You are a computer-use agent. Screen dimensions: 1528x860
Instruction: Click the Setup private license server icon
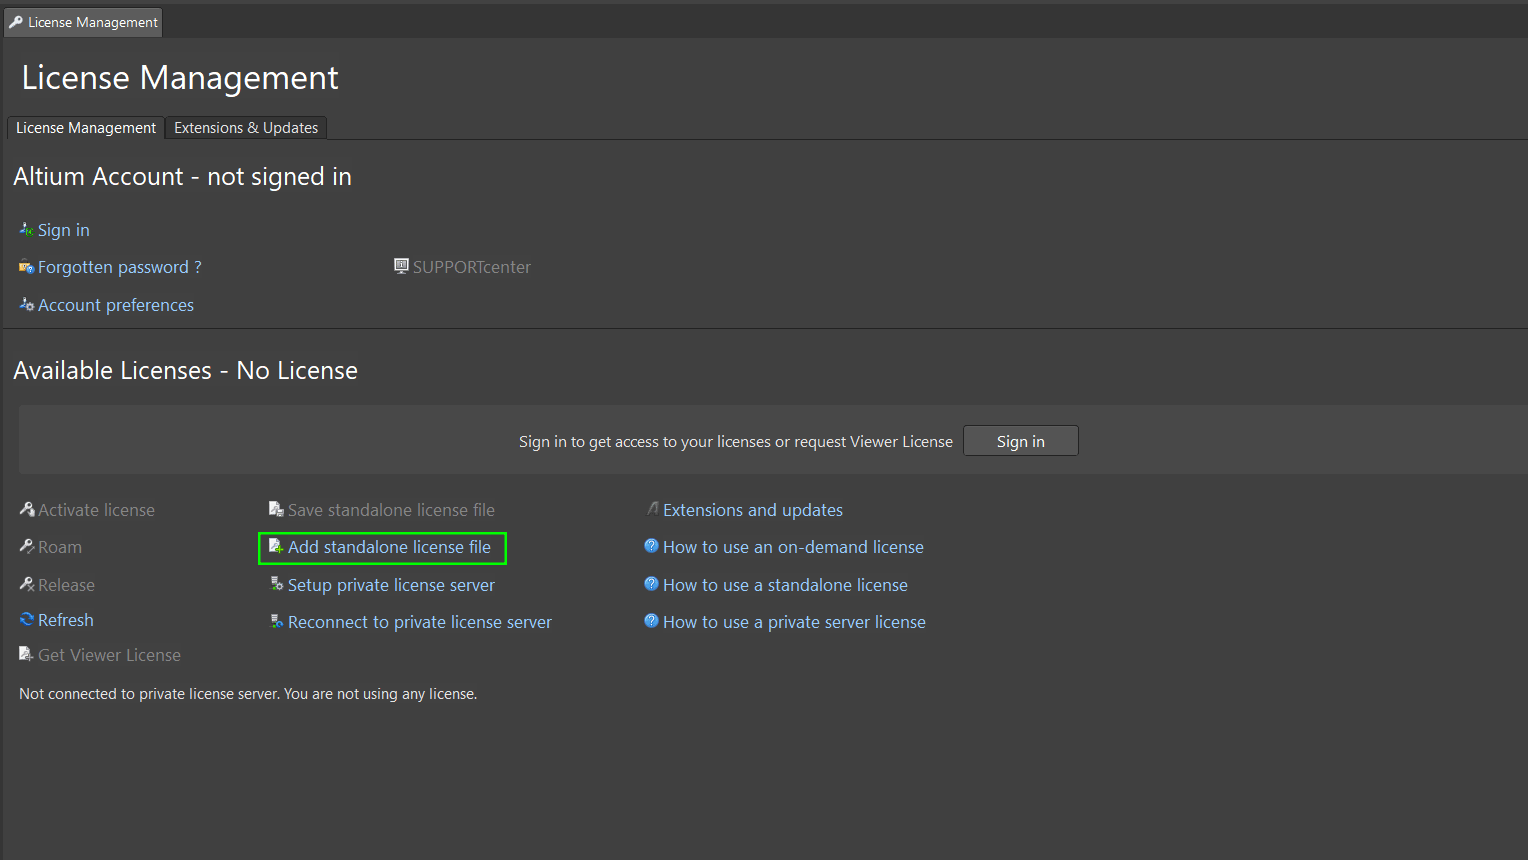pos(277,584)
